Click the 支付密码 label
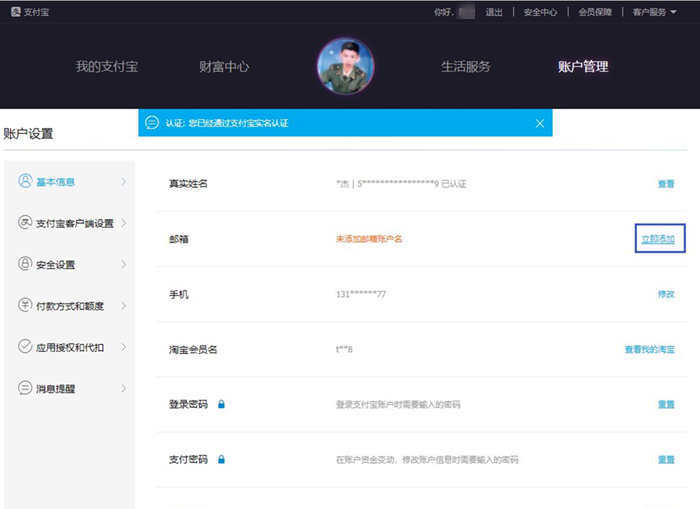The width and height of the screenshot is (700, 509). coord(188,459)
